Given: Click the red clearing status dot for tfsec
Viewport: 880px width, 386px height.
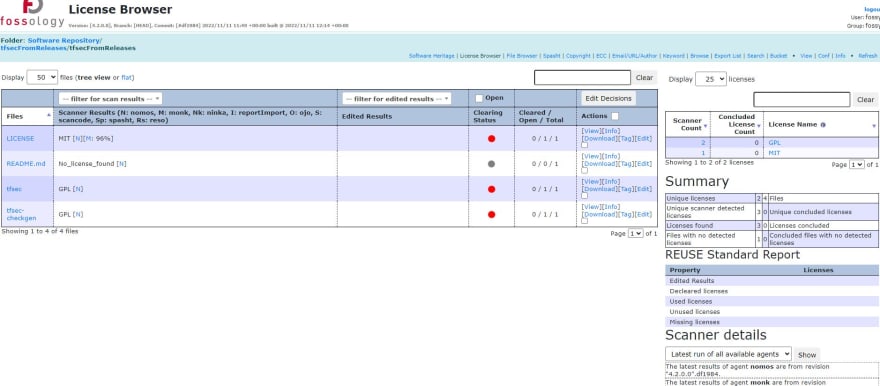Looking at the screenshot, I should point(492,189).
